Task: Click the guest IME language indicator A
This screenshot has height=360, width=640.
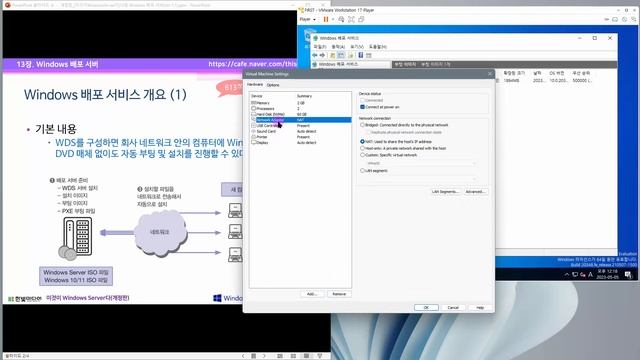Action: (x=590, y=274)
